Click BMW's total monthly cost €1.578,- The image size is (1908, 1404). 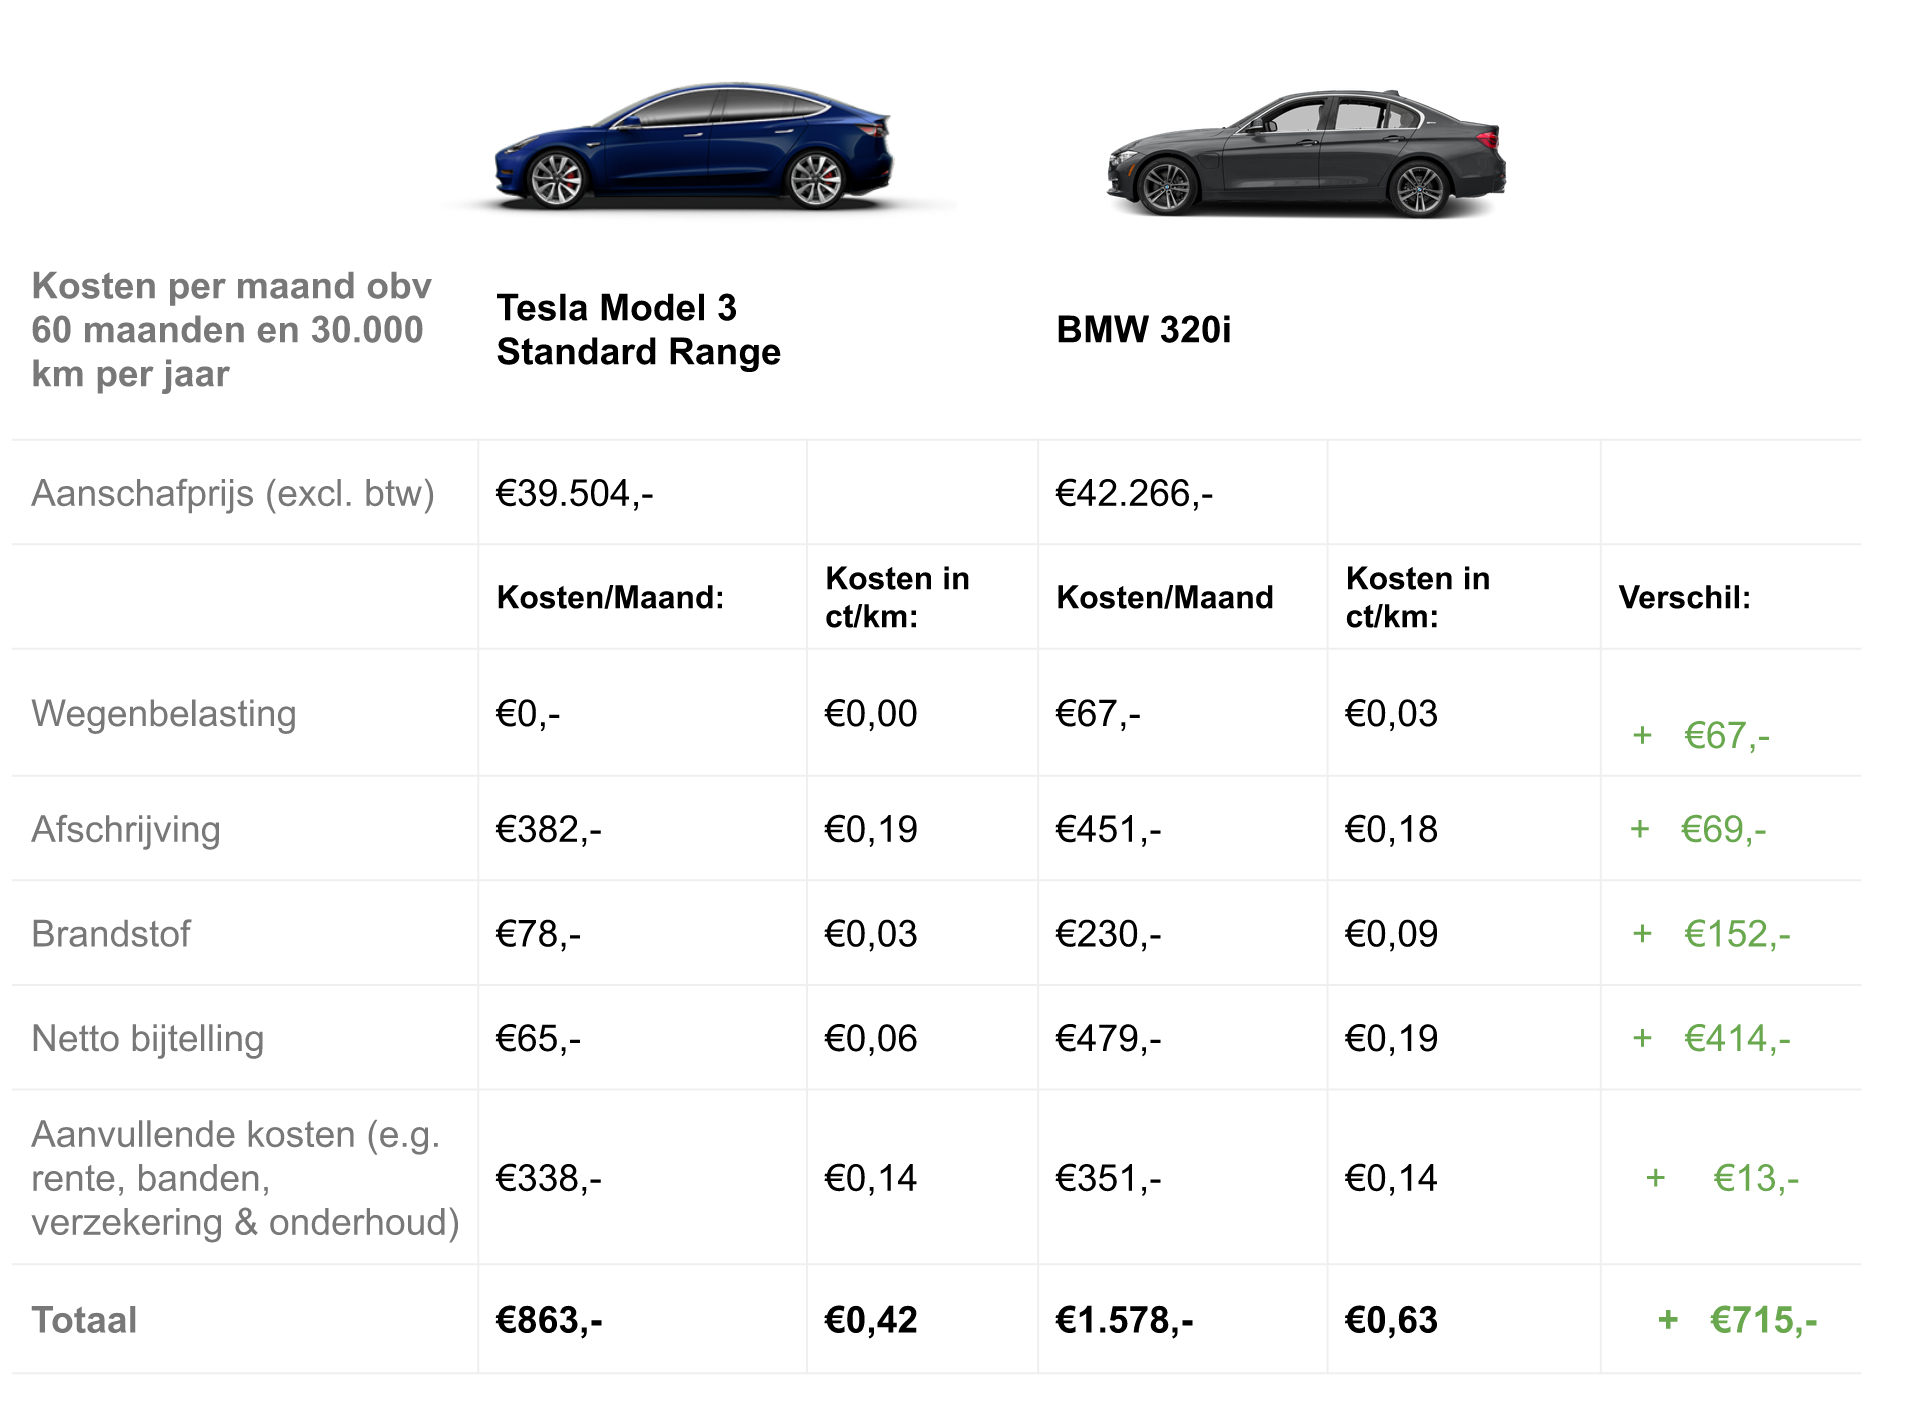[x=1124, y=1320]
